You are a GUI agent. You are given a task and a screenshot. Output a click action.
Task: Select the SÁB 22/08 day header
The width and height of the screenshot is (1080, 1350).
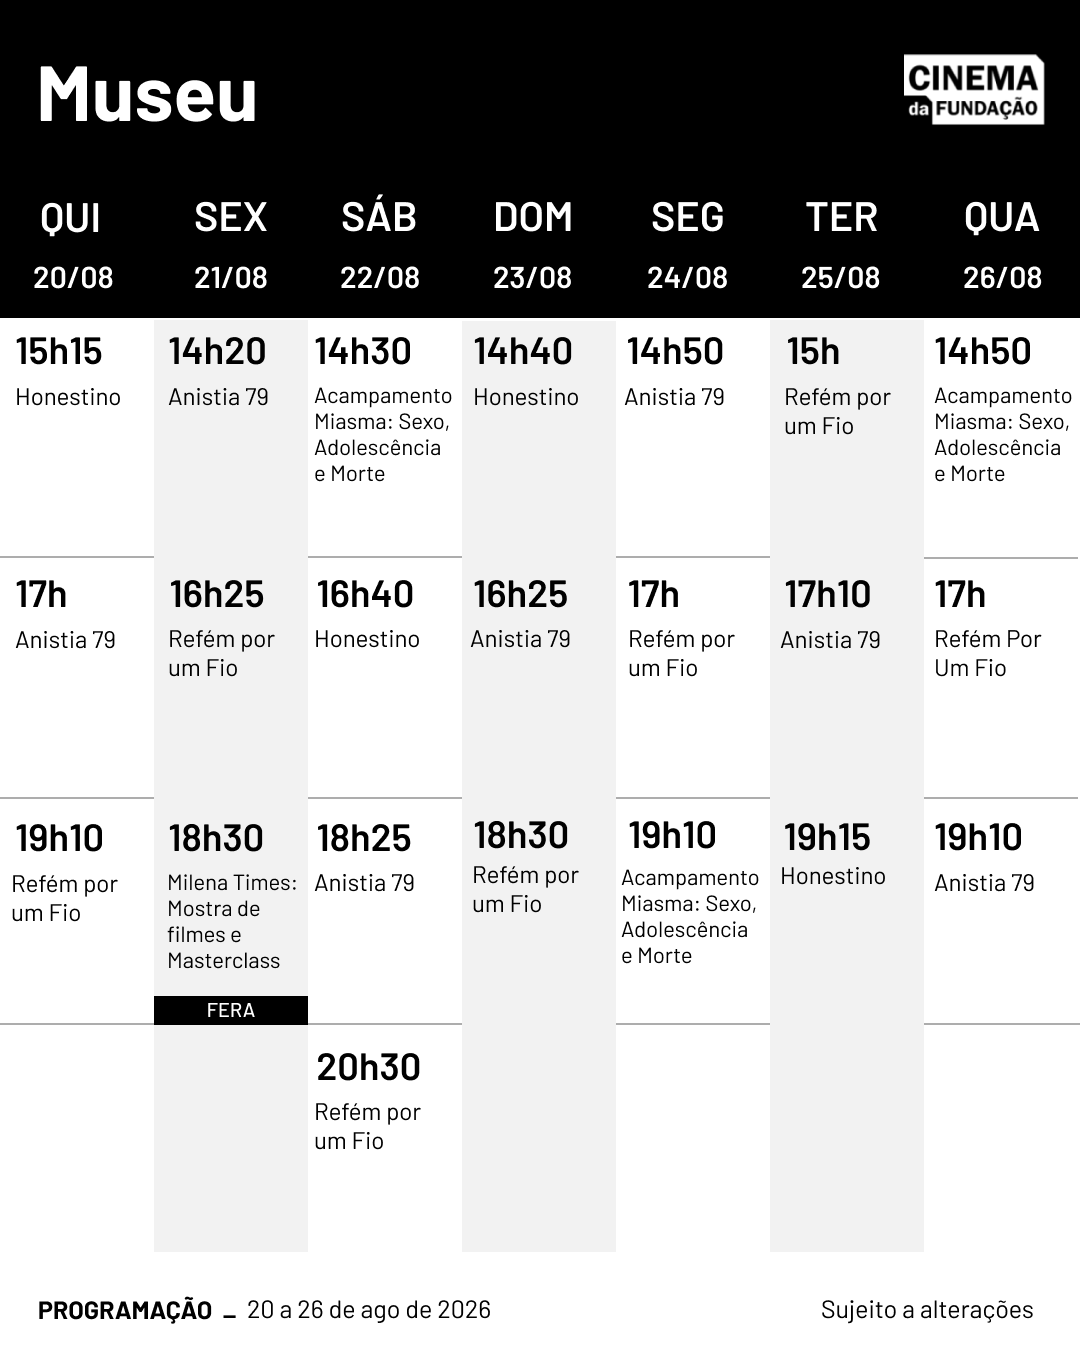pyautogui.click(x=379, y=245)
